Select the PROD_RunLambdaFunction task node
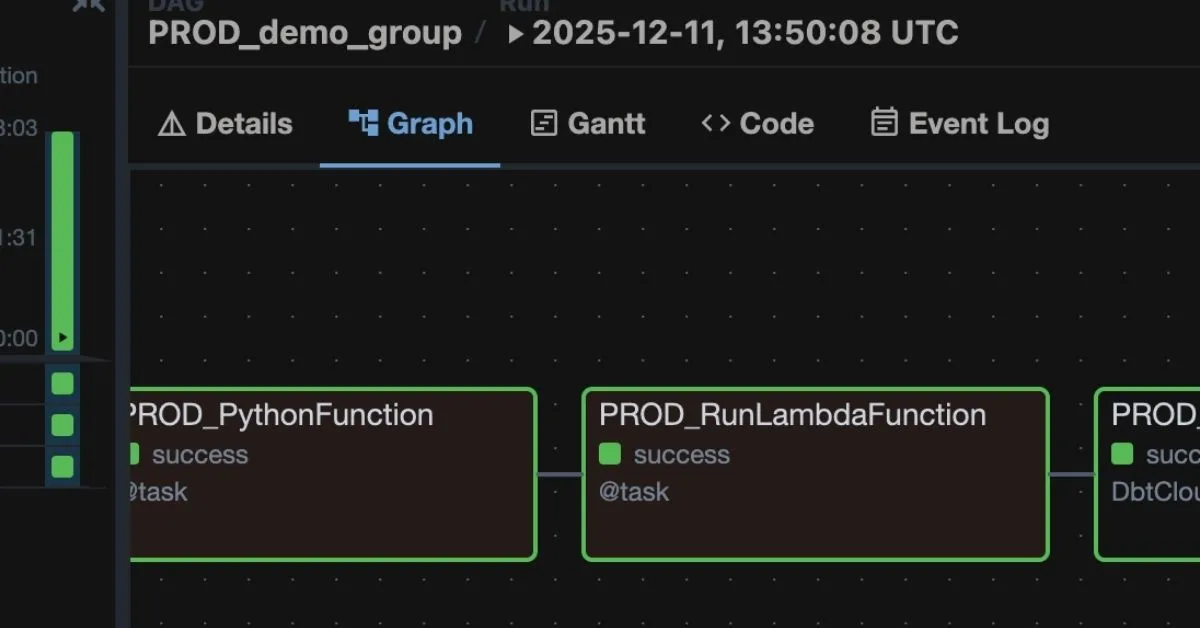The image size is (1200, 628). [x=815, y=474]
